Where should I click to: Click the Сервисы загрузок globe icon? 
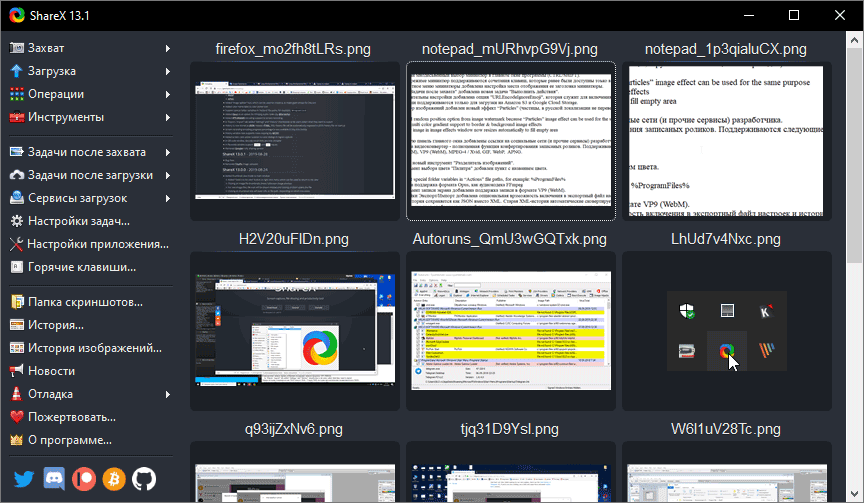coord(17,198)
